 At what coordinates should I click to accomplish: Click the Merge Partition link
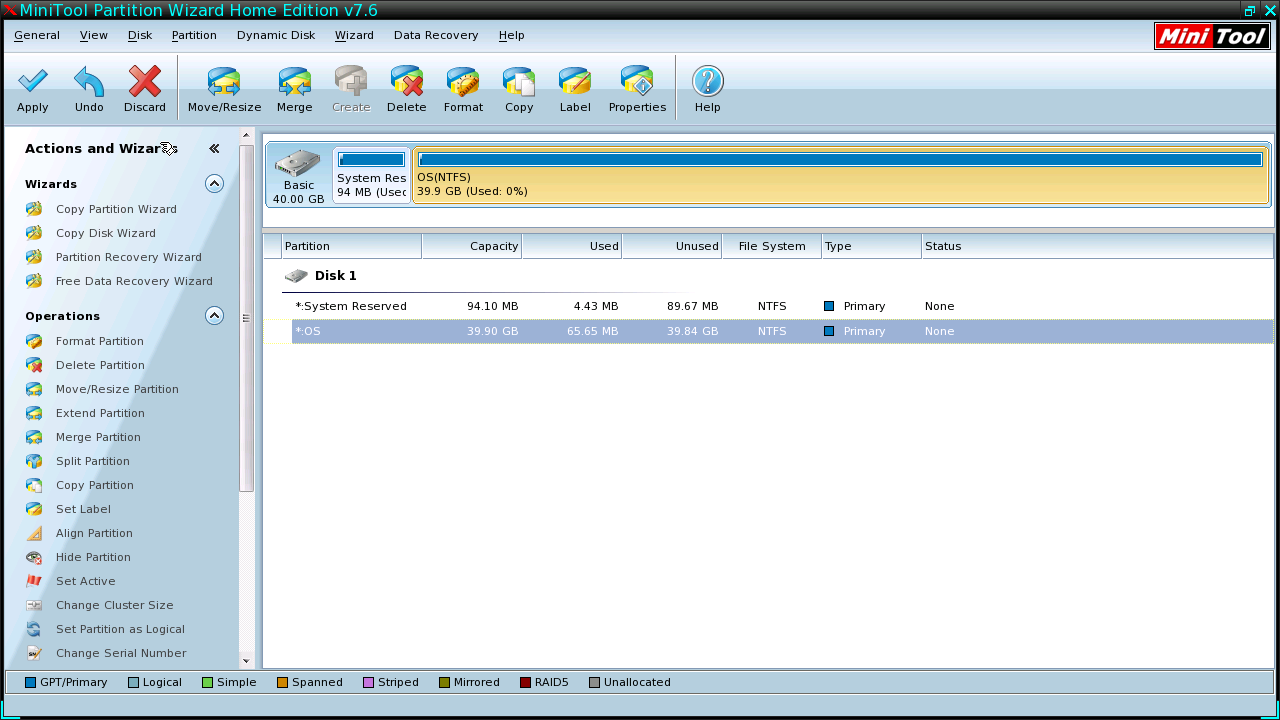point(98,437)
